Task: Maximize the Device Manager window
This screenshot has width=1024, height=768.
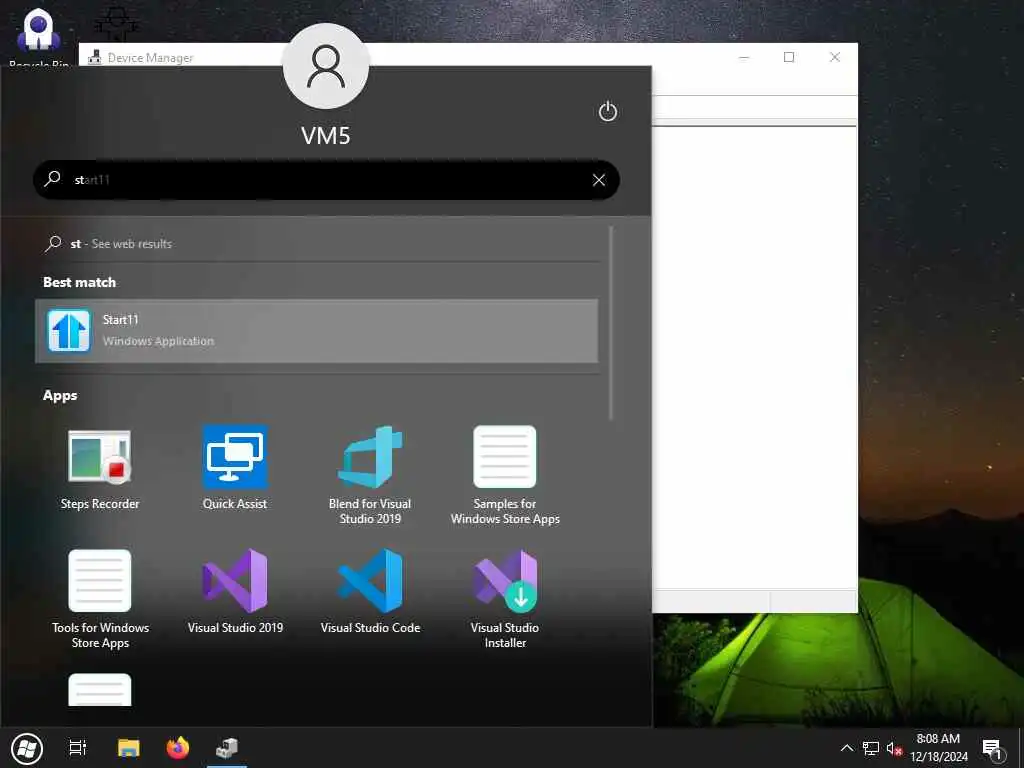Action: 789,57
